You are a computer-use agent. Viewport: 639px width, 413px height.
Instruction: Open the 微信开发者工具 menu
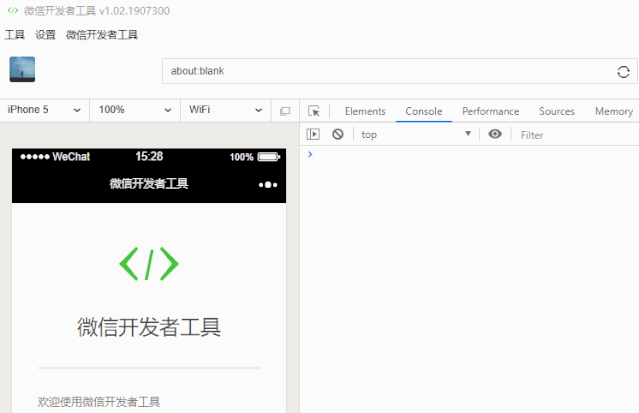click(102, 35)
